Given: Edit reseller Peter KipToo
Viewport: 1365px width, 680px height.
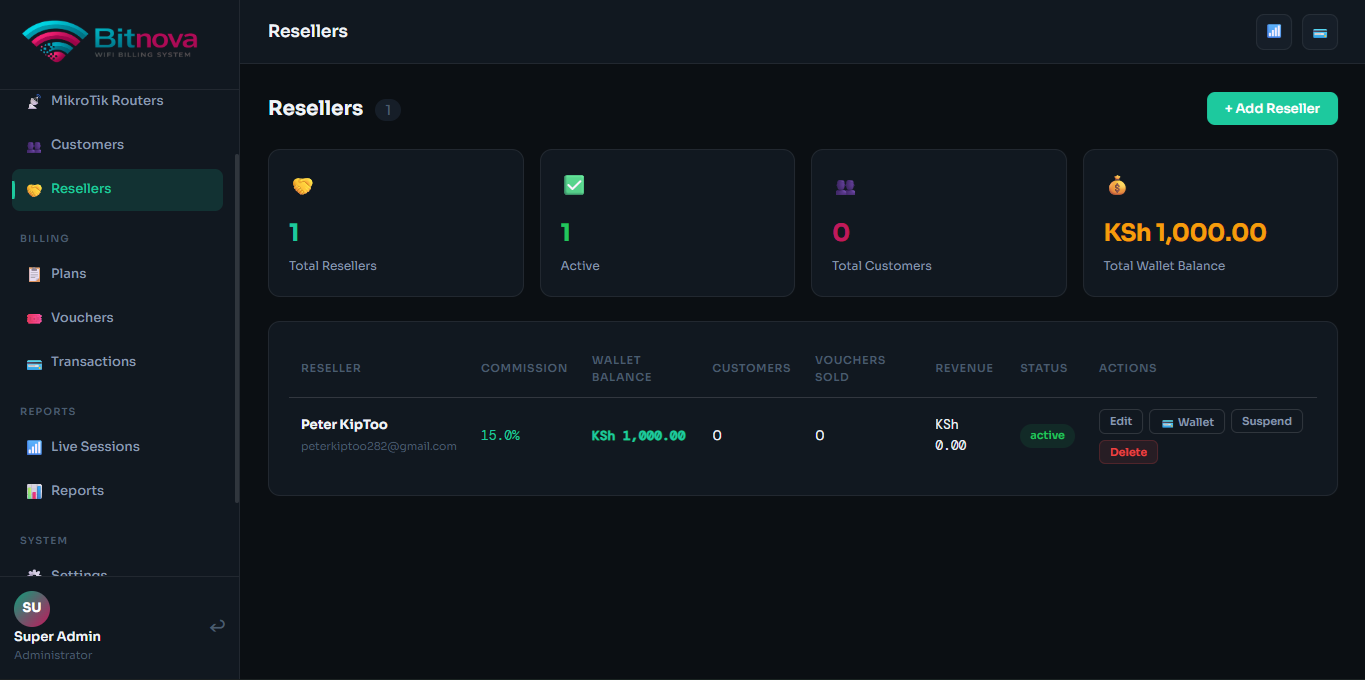Looking at the screenshot, I should point(1121,421).
